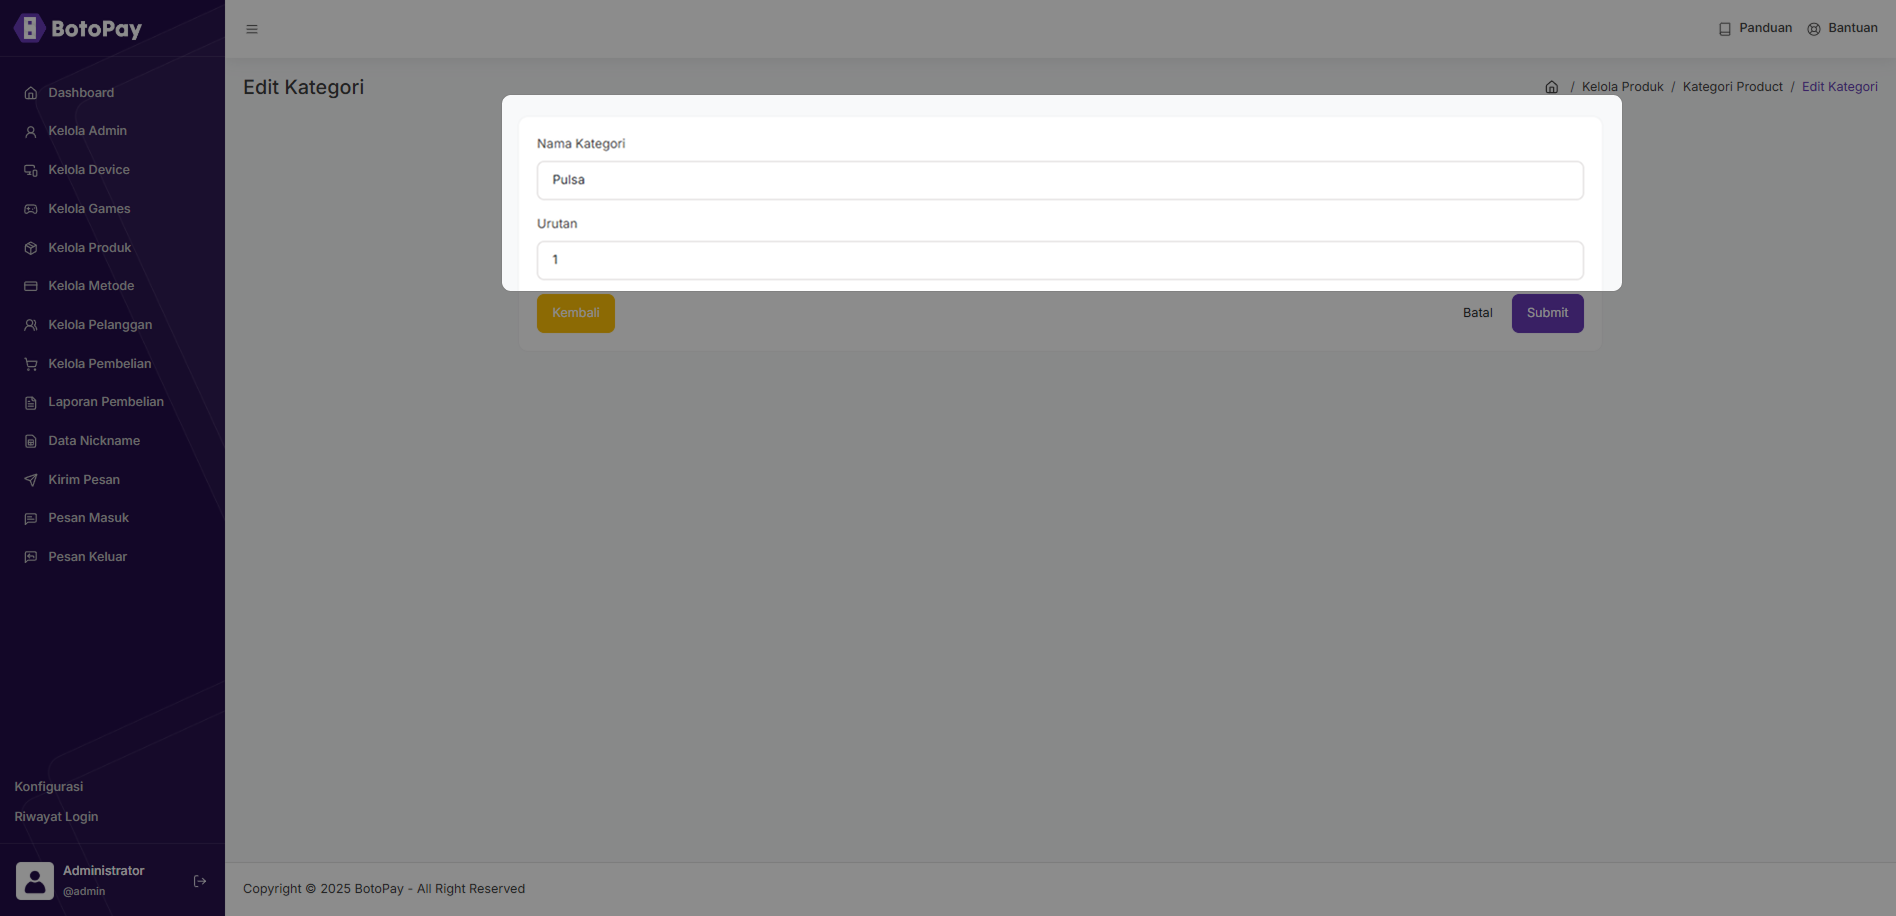Click the Kelola Games controller icon
Screen dimensions: 1896x916
(x=31, y=209)
